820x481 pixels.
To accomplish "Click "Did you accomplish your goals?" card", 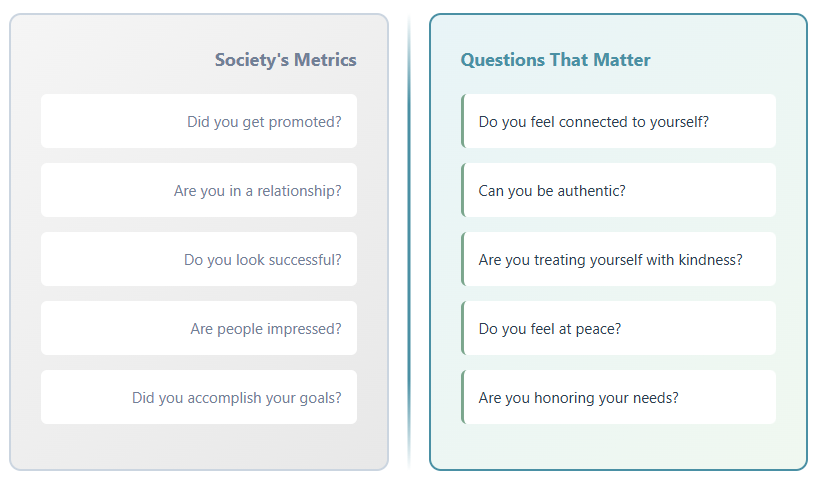I will [x=199, y=397].
